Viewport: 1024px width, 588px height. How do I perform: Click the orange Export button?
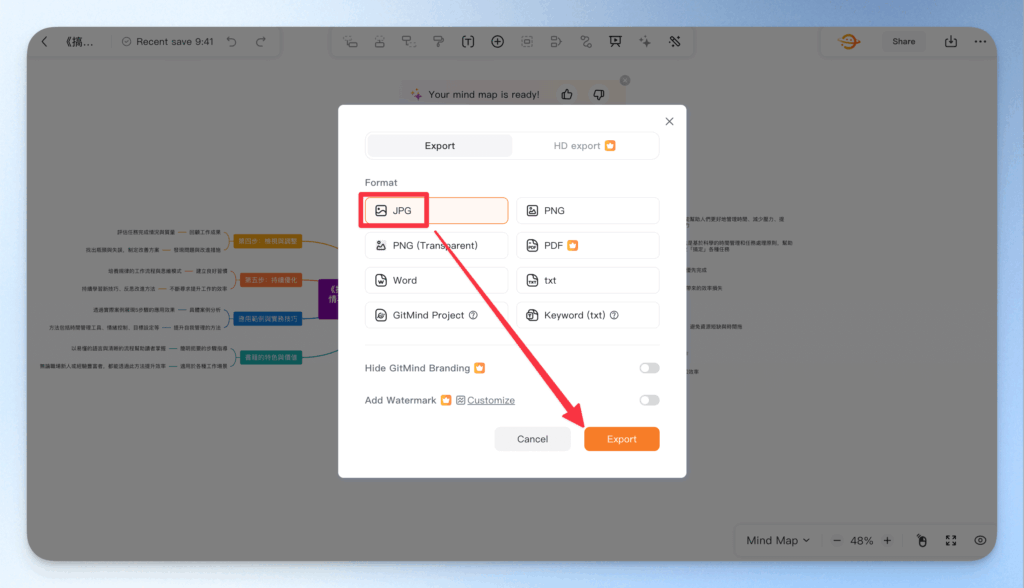(x=622, y=438)
